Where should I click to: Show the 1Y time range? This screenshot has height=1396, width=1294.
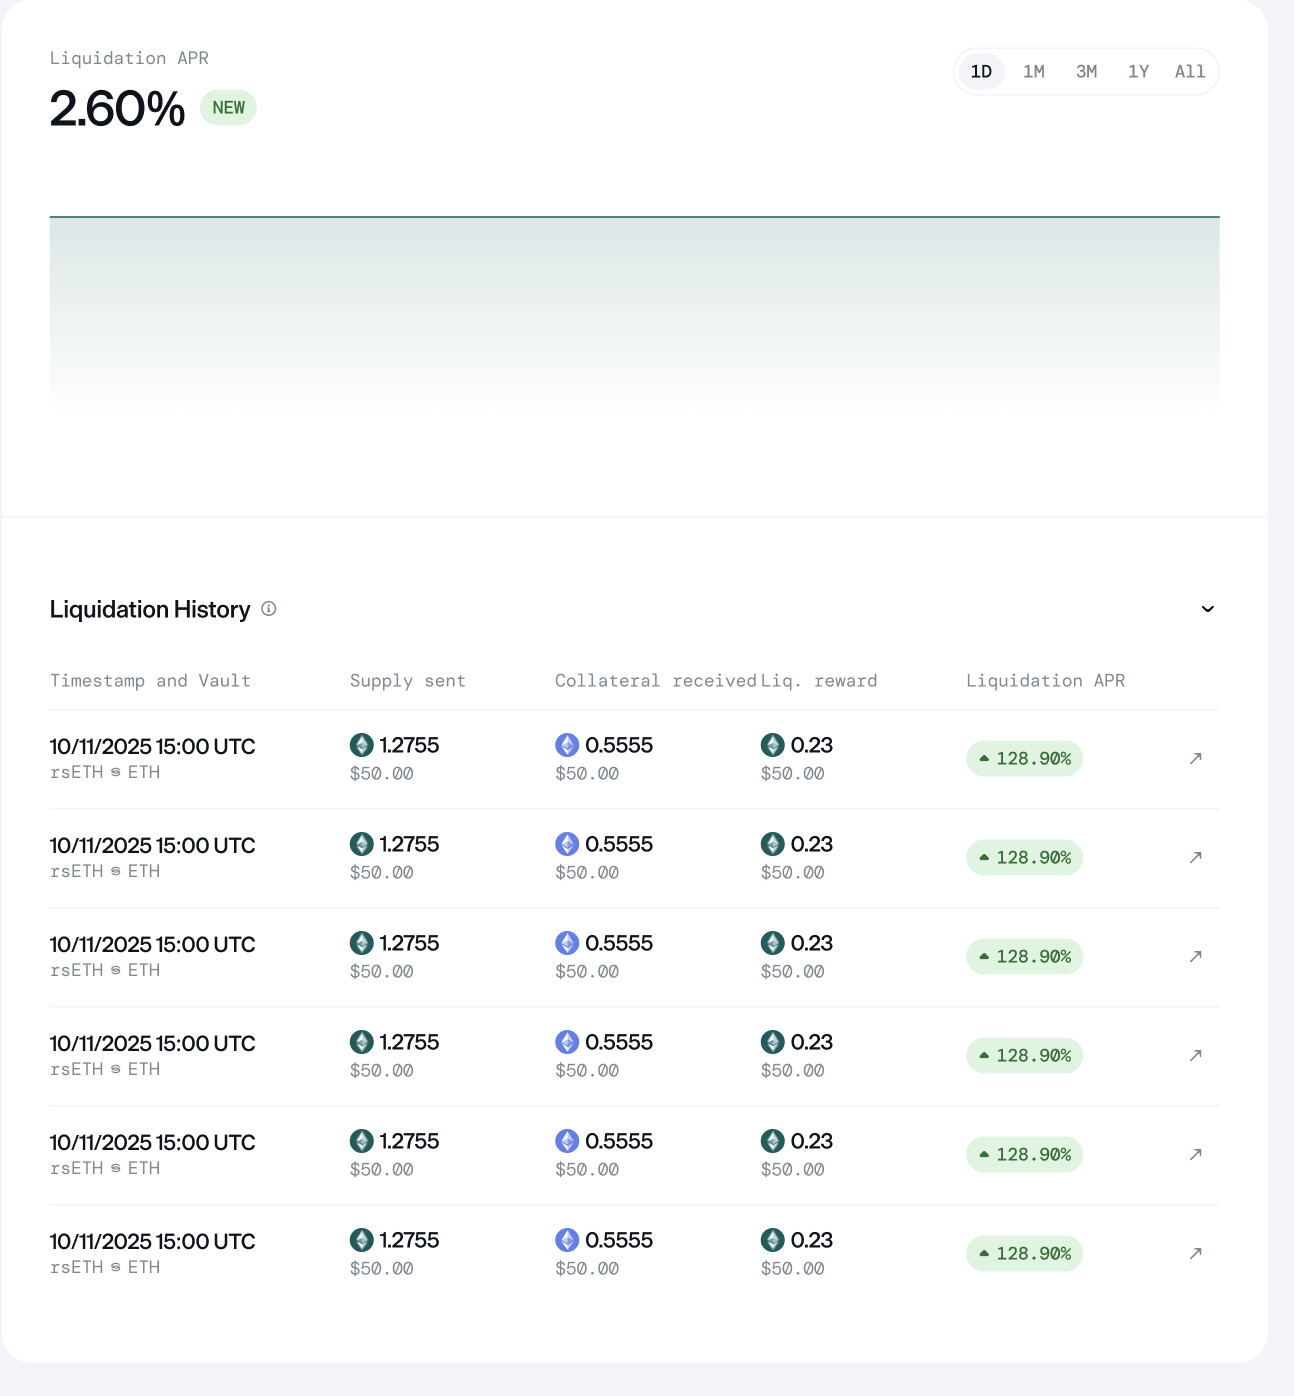click(x=1138, y=72)
